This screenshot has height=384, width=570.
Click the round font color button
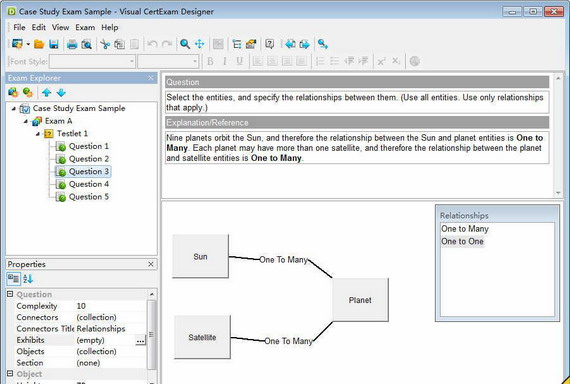(x=414, y=61)
